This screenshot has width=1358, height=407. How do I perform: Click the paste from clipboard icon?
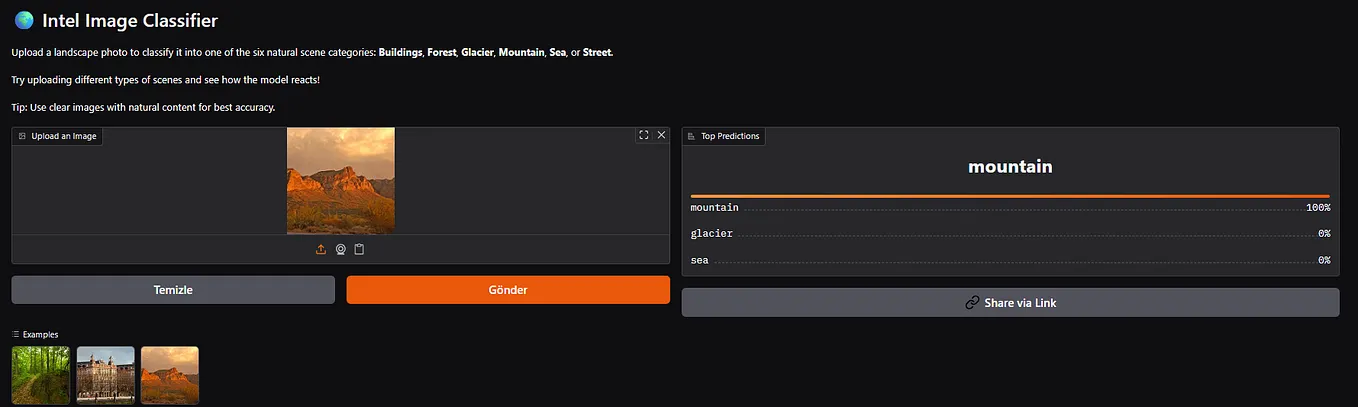tap(359, 249)
